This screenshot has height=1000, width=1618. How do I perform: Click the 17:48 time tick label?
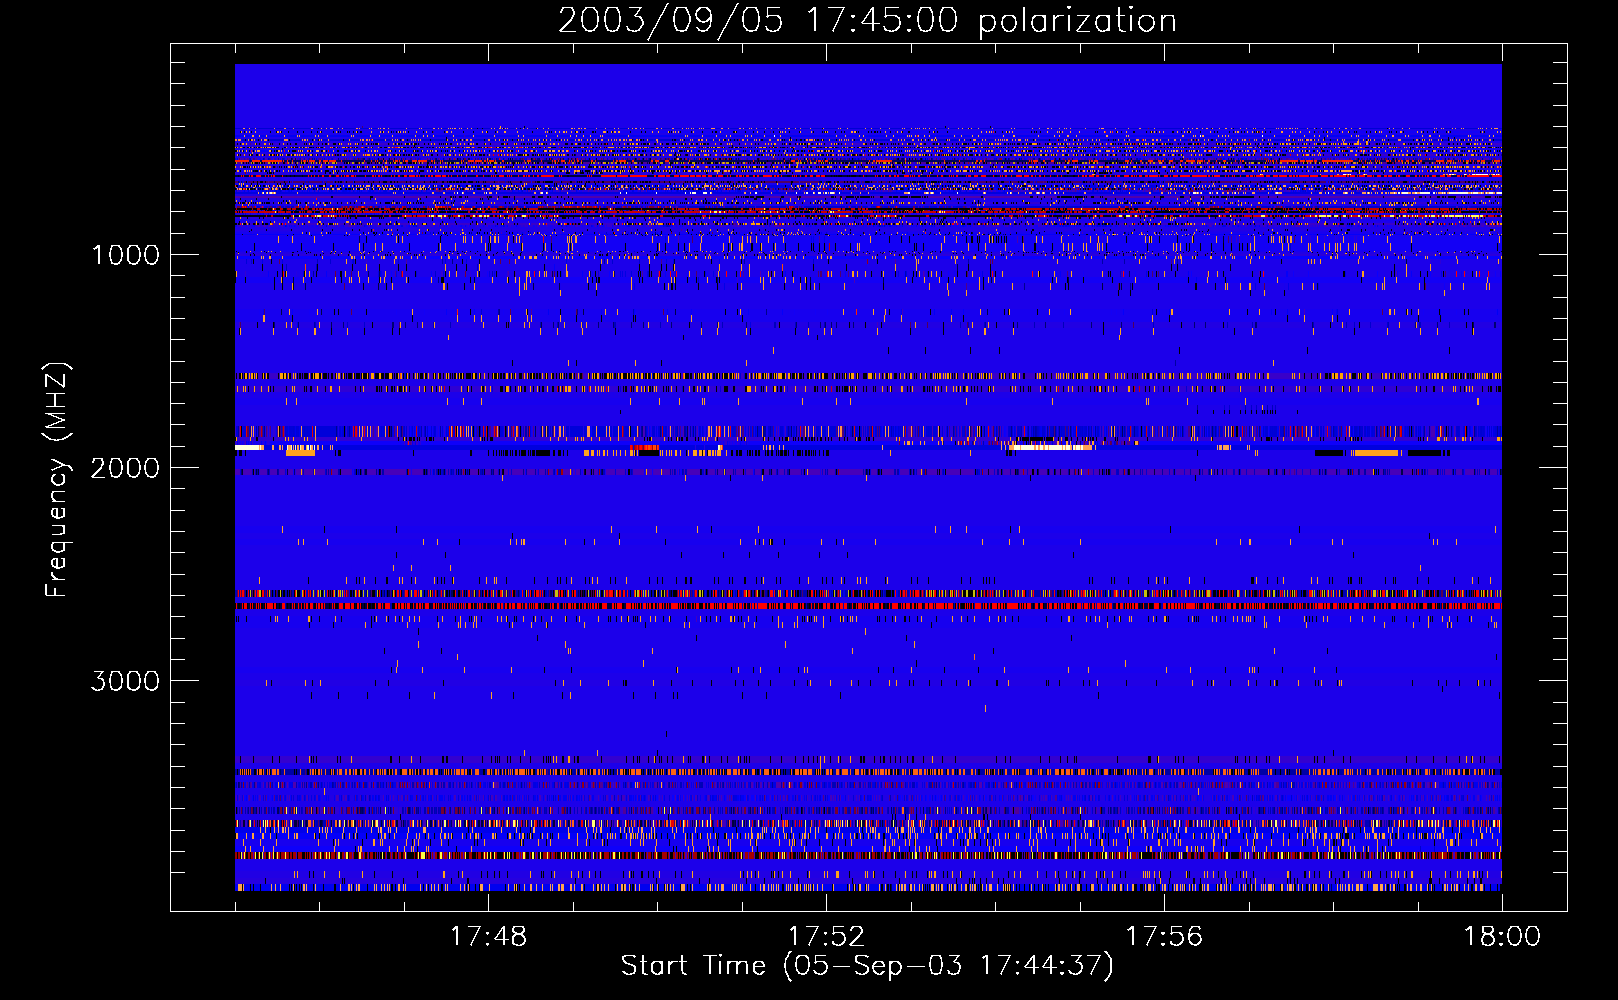coord(488,937)
